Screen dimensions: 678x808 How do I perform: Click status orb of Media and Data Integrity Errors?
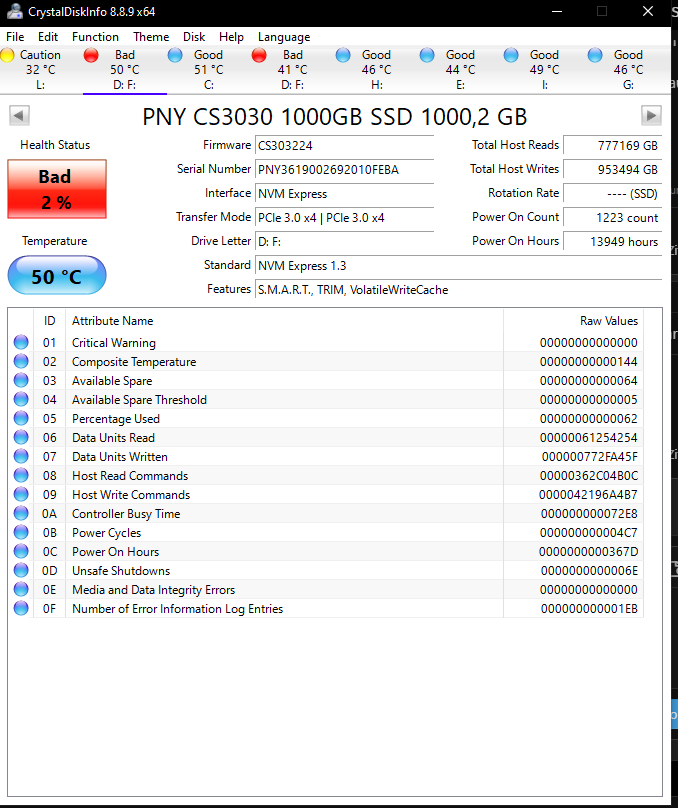[x=21, y=589]
